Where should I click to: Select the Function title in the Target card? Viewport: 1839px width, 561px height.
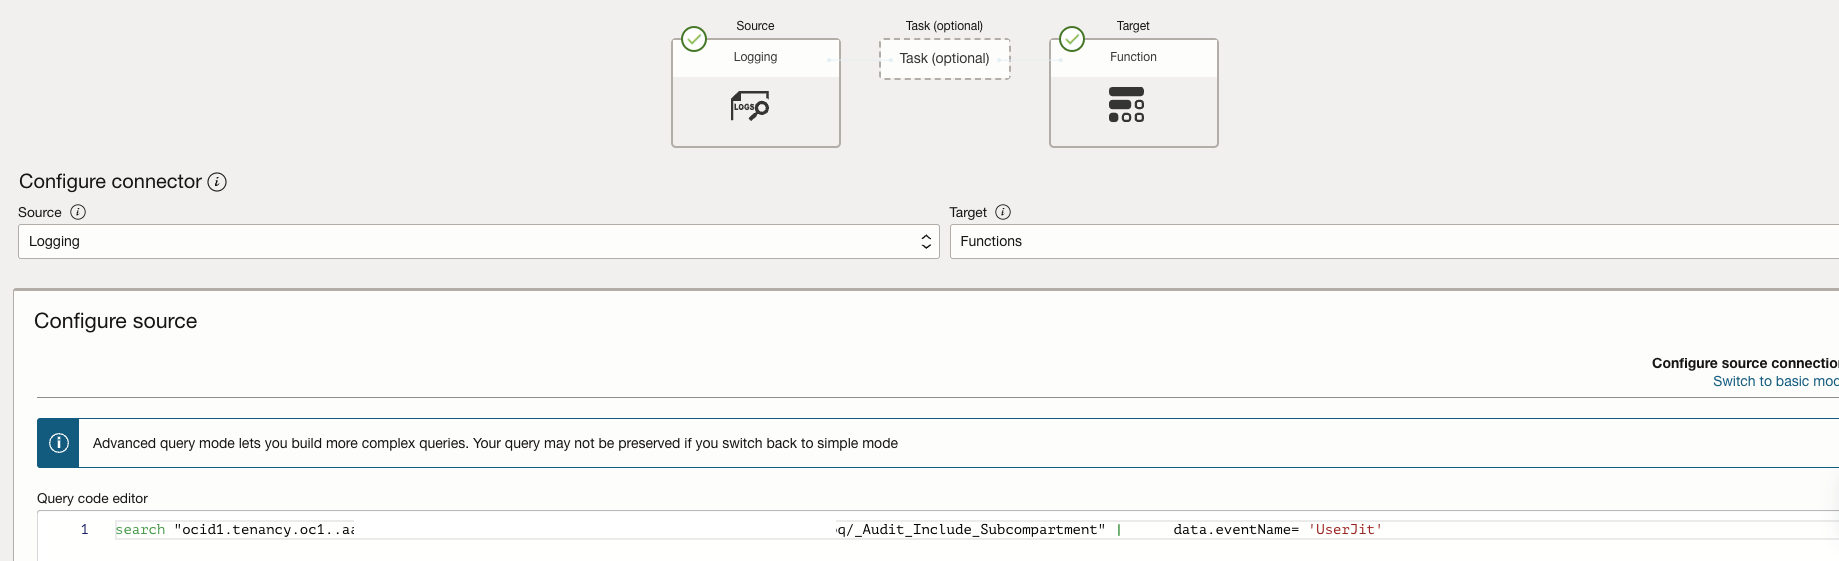coord(1133,57)
